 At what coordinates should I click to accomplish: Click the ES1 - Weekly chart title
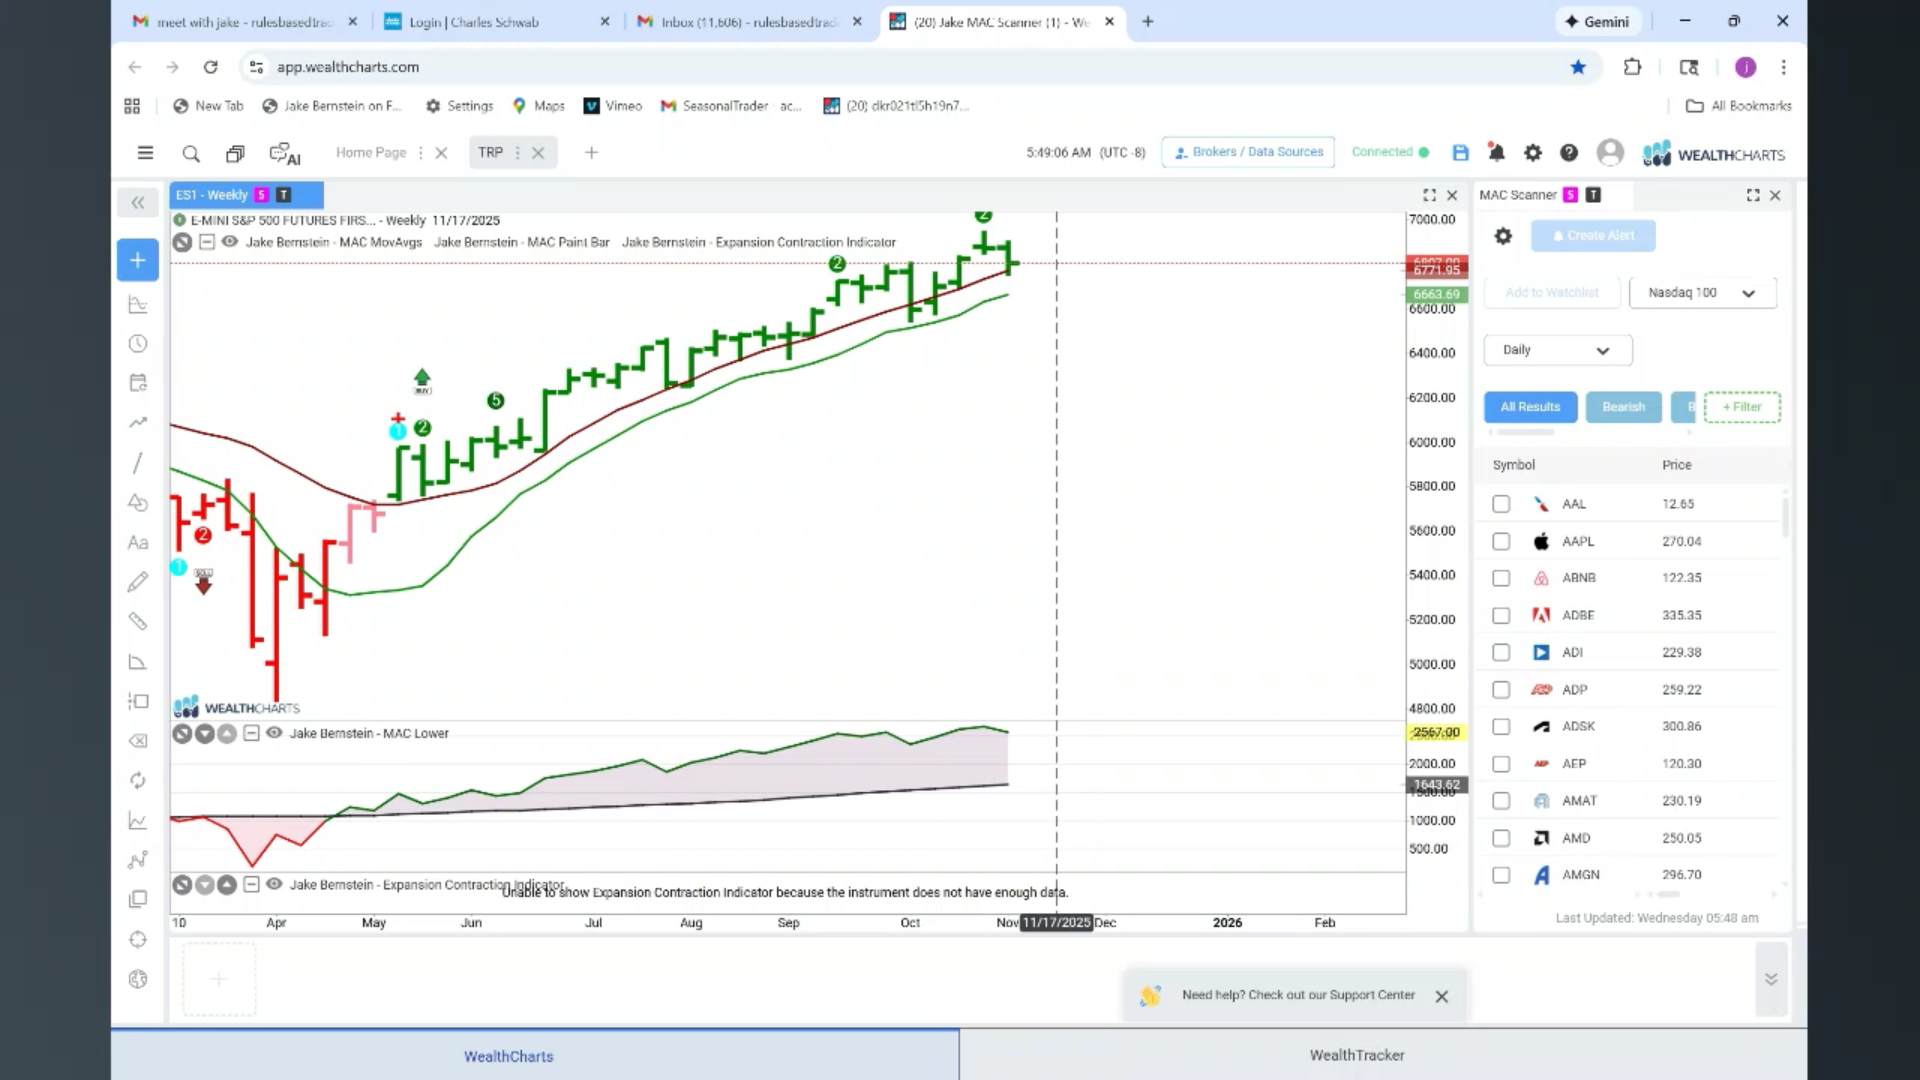click(212, 195)
